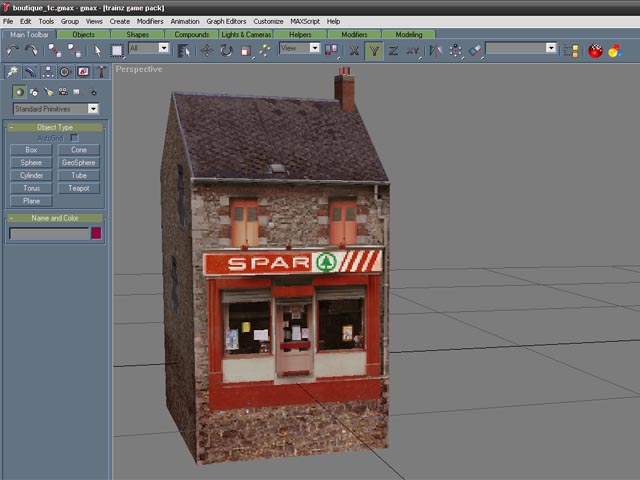
Task: Click the Undo arrow in main toolbar
Action: 12,49
